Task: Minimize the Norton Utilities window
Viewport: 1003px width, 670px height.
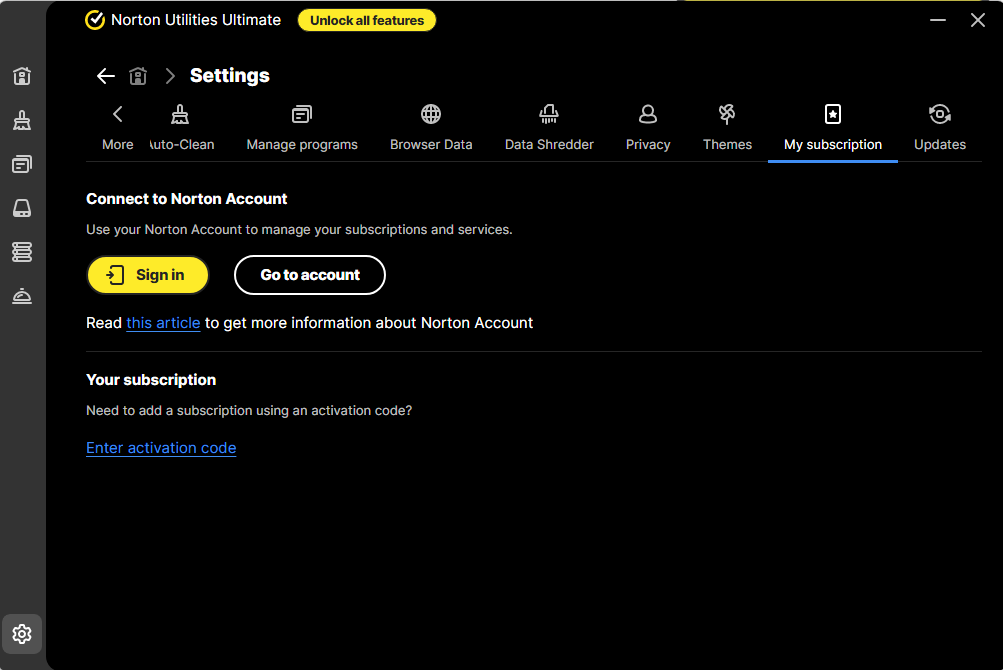Action: coord(938,20)
